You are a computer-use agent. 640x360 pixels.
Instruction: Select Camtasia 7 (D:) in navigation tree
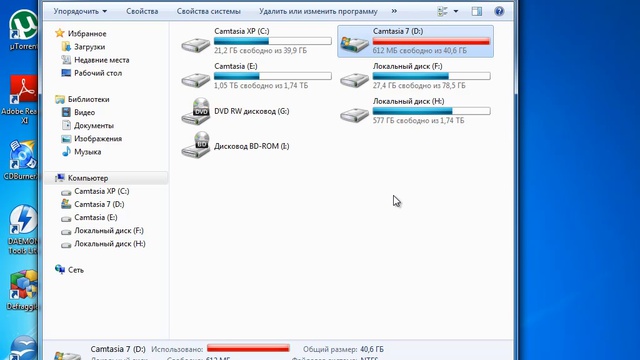[x=99, y=204]
